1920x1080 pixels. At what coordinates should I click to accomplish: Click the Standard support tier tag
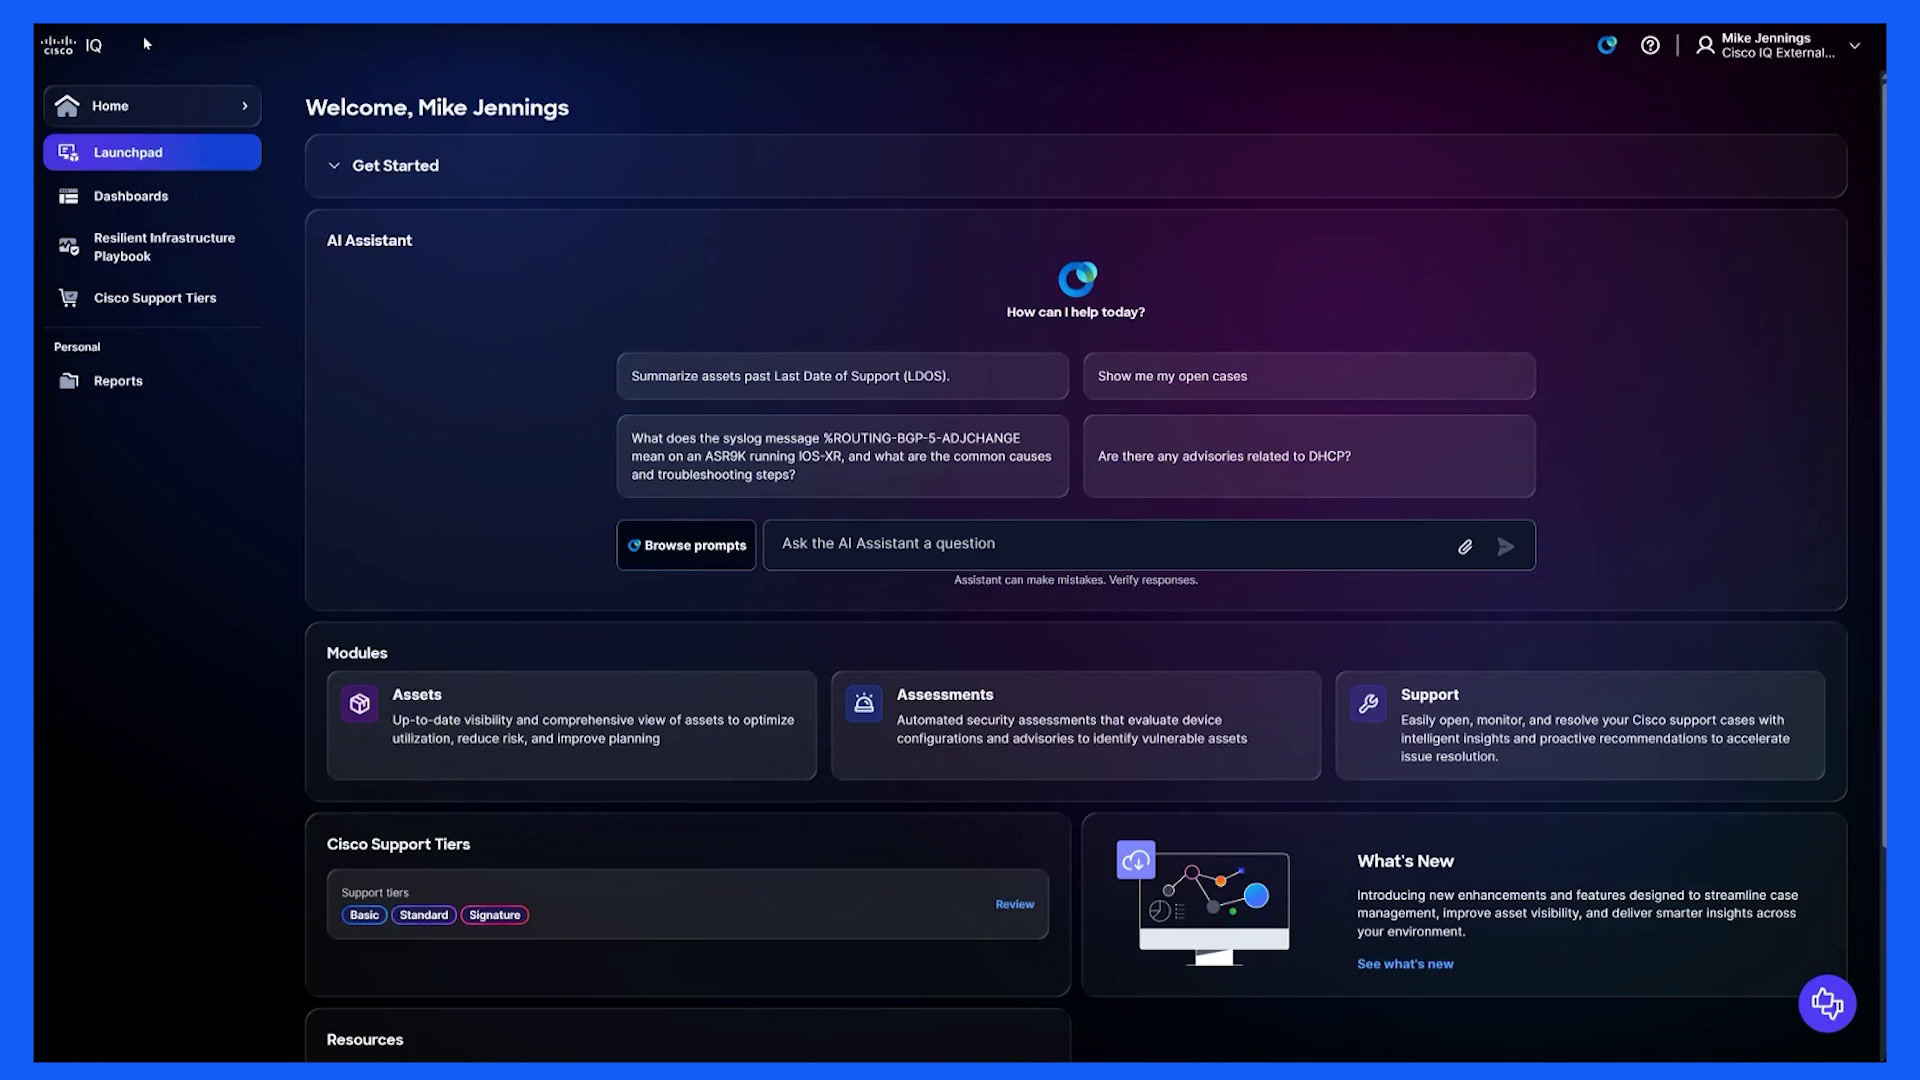tap(424, 915)
